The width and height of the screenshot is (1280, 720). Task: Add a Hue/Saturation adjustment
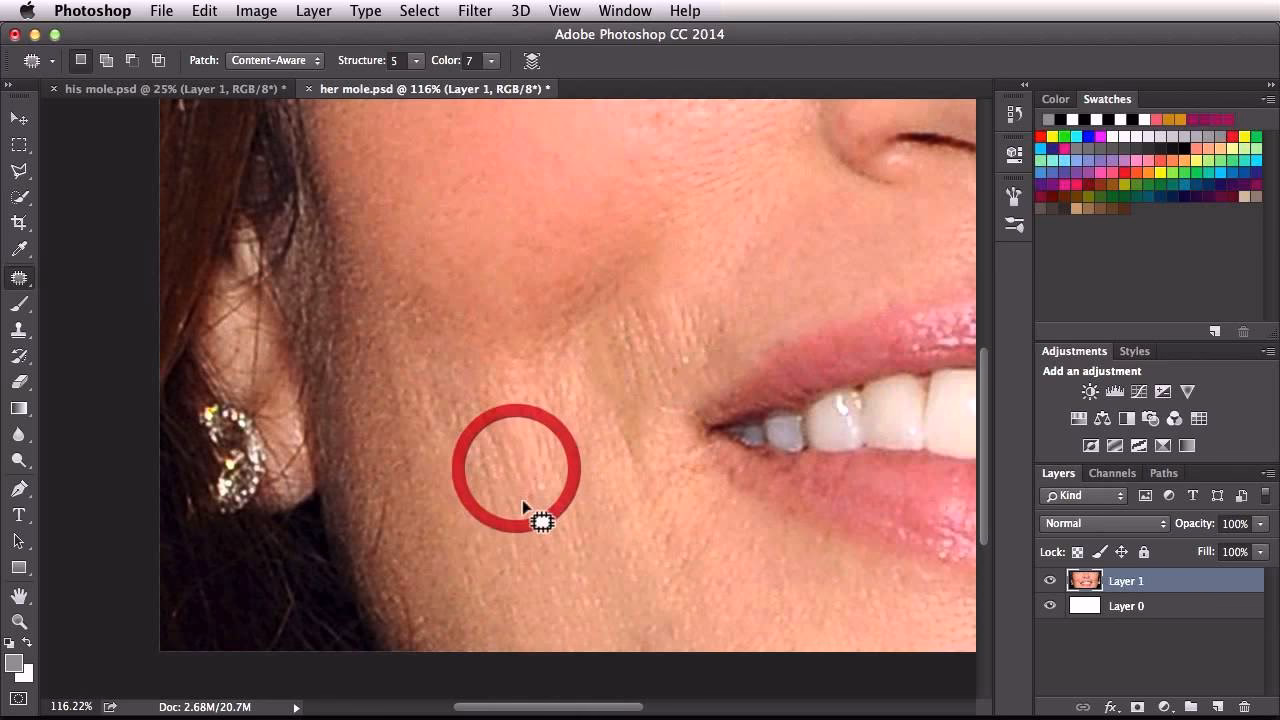point(1080,417)
